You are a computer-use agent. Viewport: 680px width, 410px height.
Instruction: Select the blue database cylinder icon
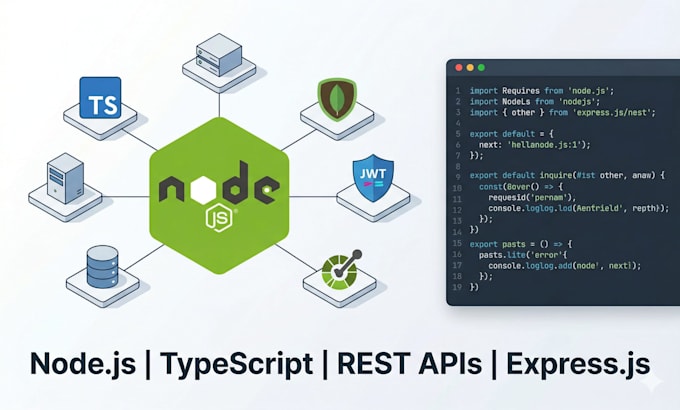[102, 267]
